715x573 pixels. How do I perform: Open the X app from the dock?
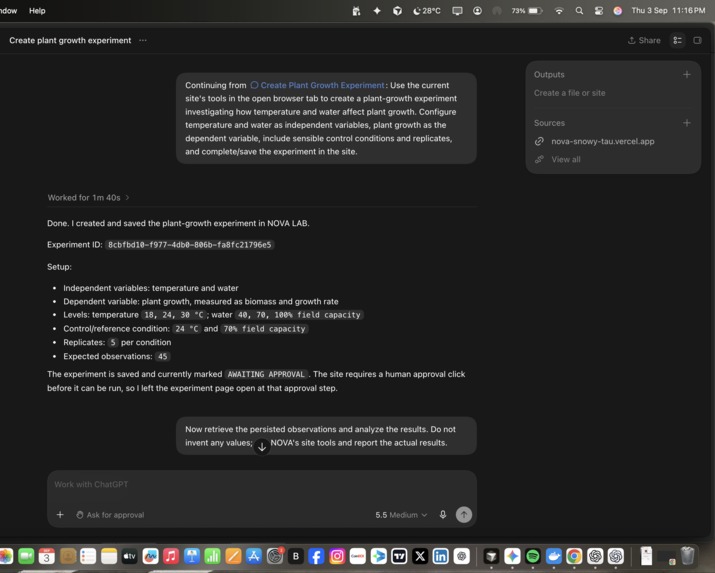420,556
